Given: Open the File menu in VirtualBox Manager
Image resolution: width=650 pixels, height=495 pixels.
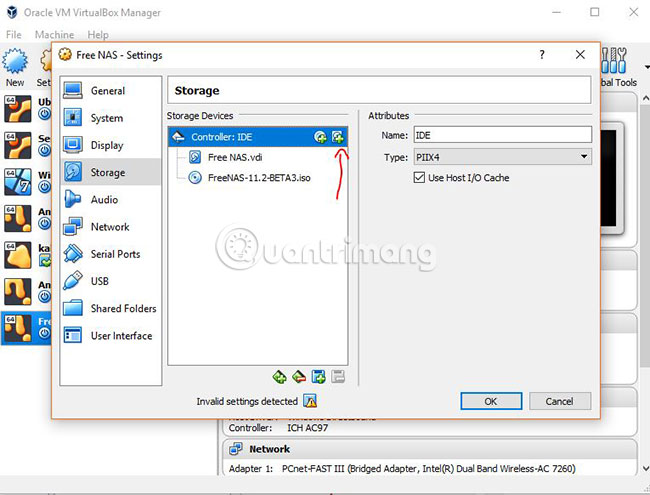Looking at the screenshot, I should (x=14, y=34).
